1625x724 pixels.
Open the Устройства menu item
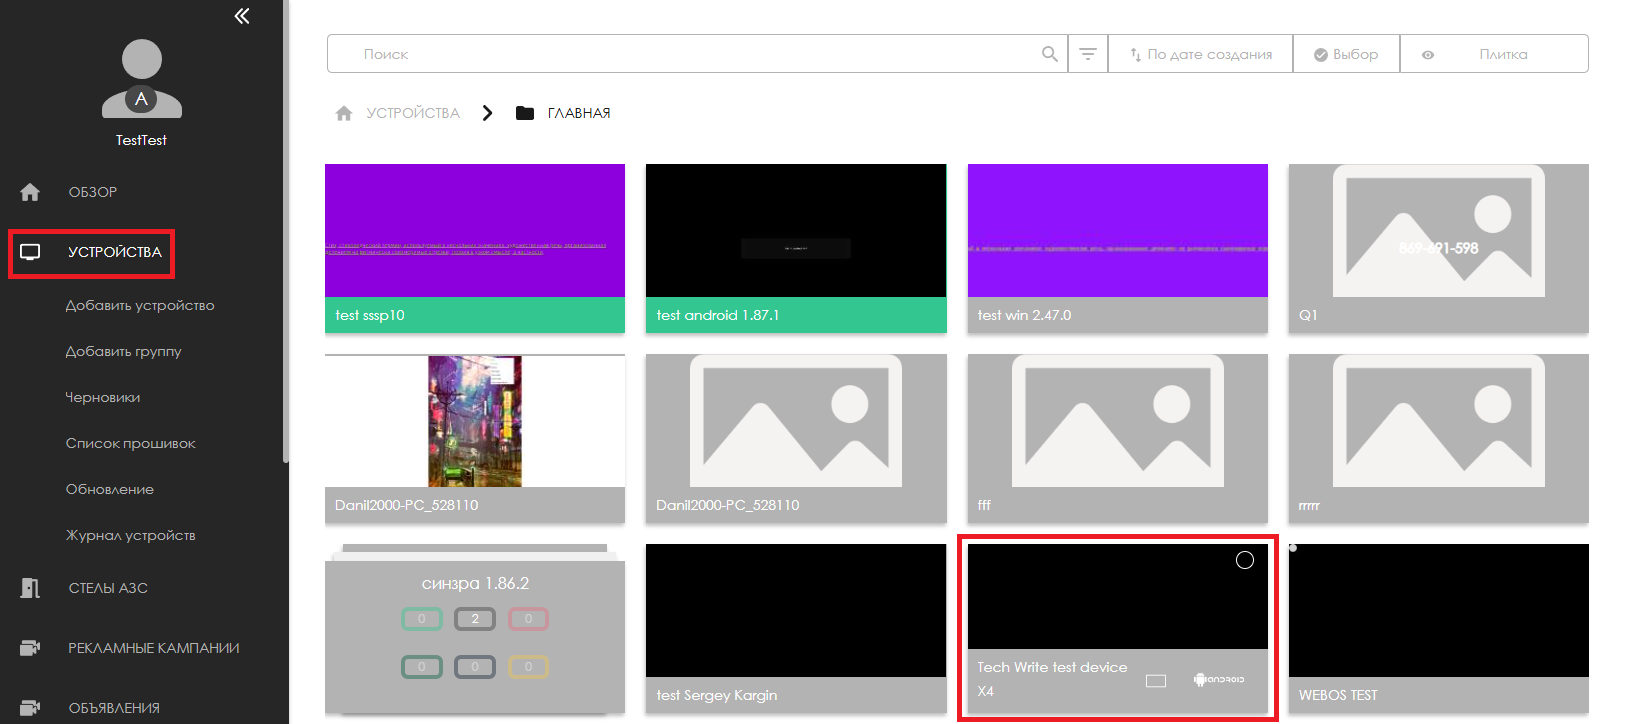[x=114, y=252]
